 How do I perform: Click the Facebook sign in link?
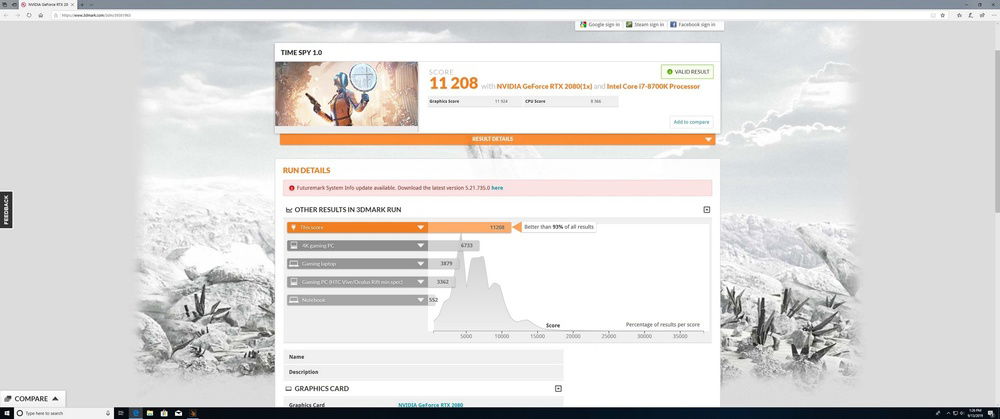tap(696, 24)
